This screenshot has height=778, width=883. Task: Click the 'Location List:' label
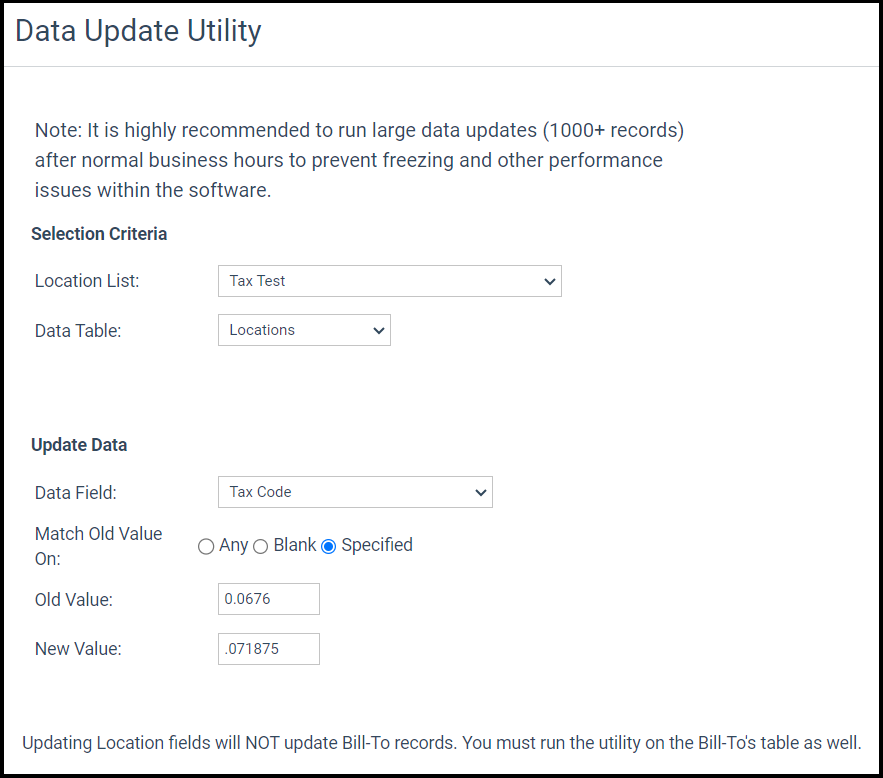pyautogui.click(x=87, y=281)
